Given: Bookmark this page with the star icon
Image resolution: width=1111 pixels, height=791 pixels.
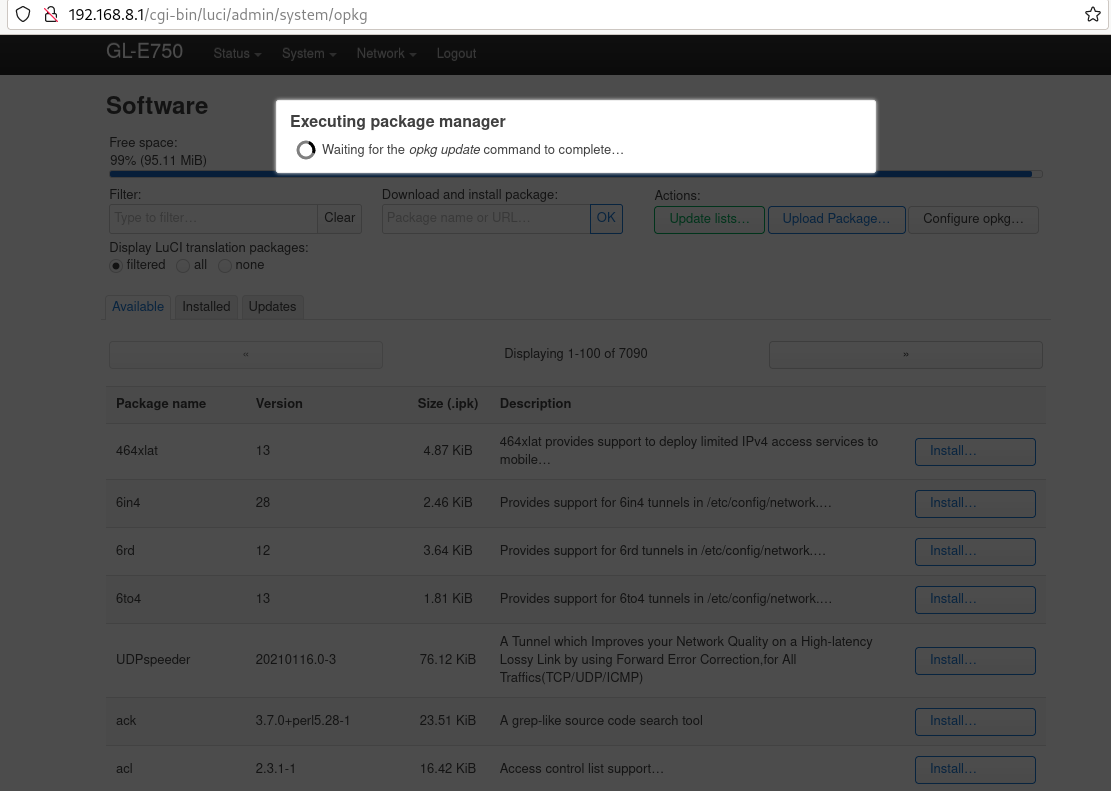Looking at the screenshot, I should point(1092,14).
